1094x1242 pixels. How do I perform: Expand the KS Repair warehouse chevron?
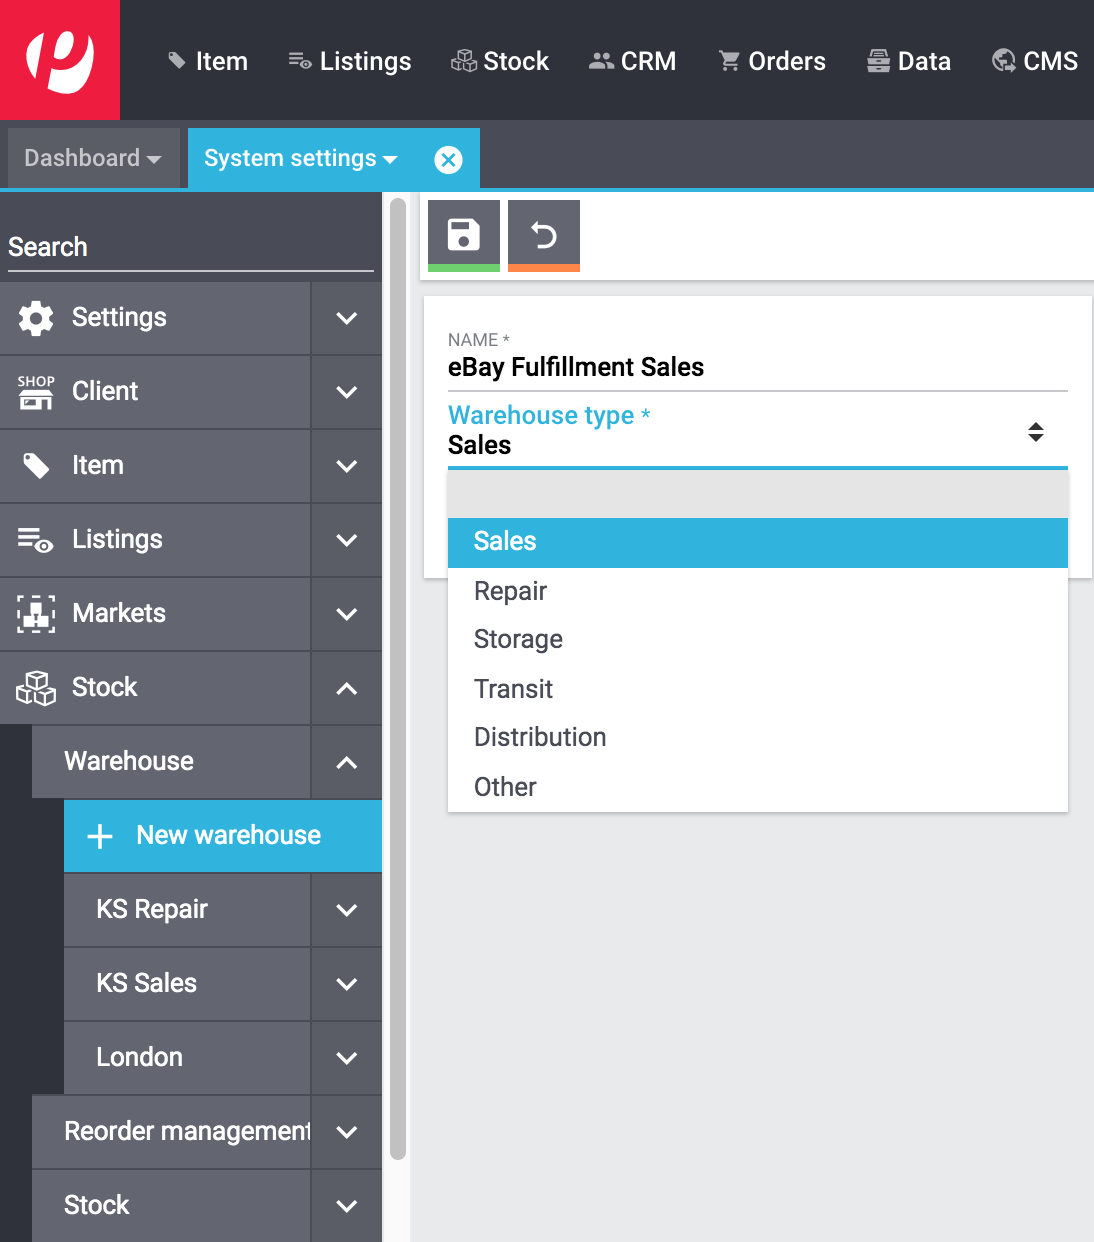[x=347, y=910]
